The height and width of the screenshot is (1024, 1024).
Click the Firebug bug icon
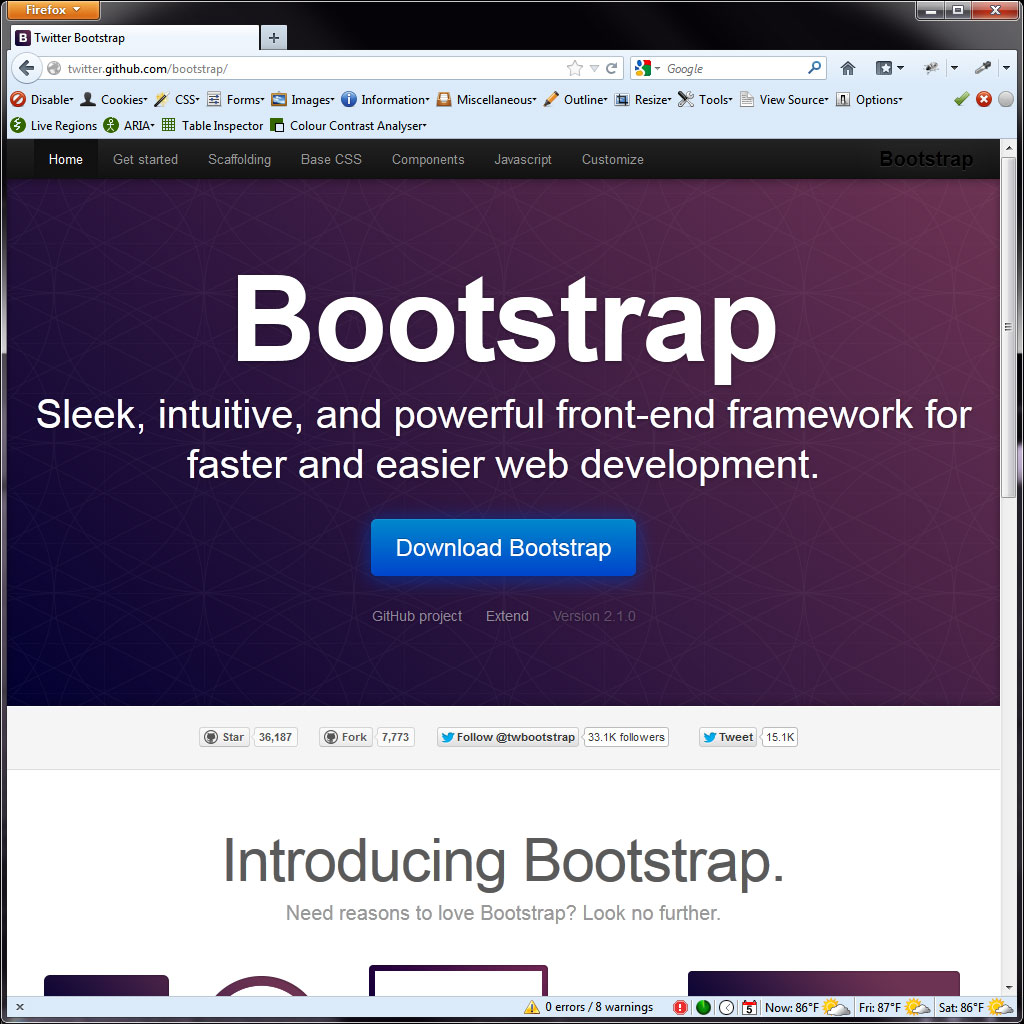[931, 68]
